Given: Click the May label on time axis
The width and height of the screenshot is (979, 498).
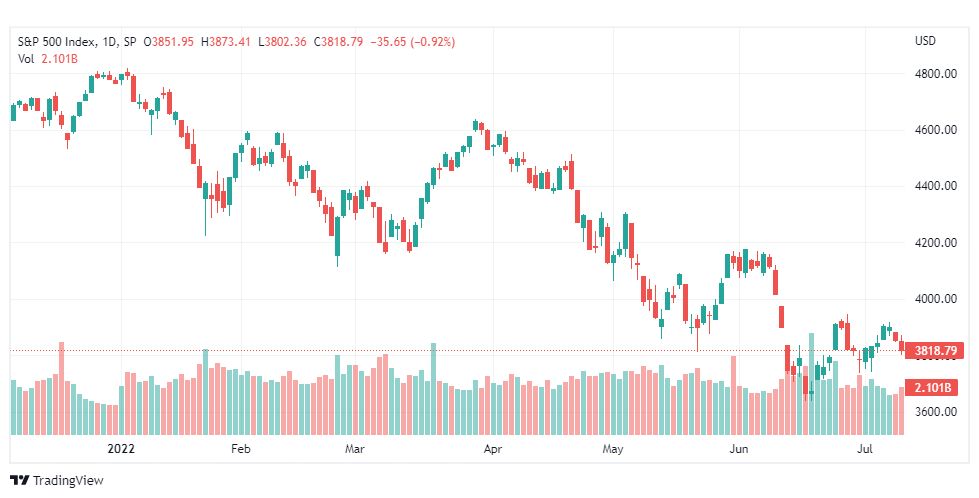Looking at the screenshot, I should pyautogui.click(x=613, y=449).
